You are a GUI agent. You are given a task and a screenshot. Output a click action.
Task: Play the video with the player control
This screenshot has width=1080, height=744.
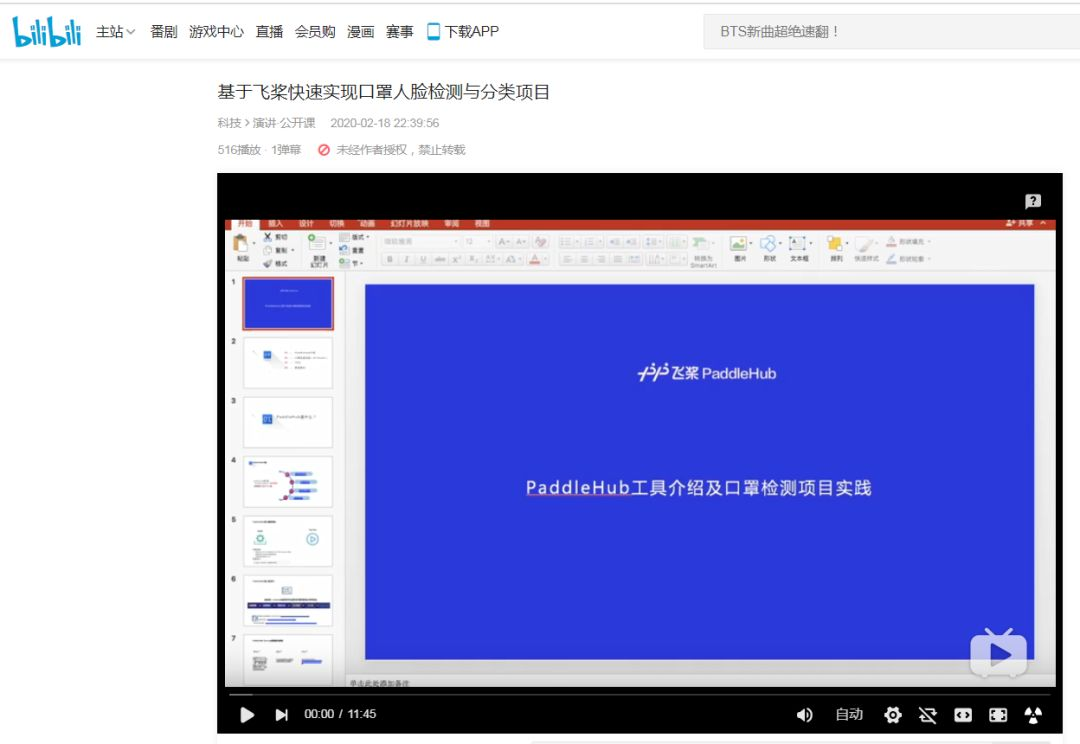[247, 714]
